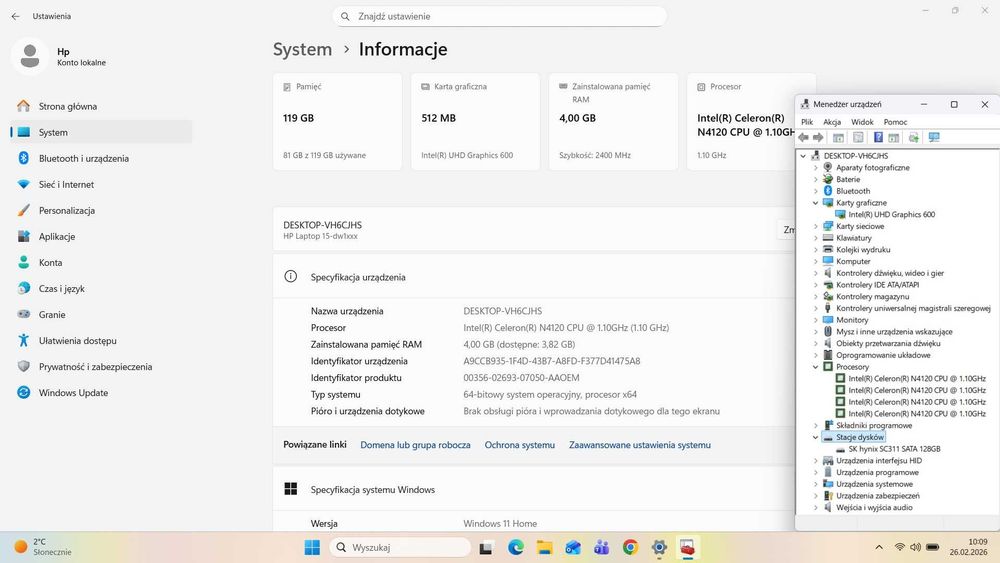Image resolution: width=1000 pixels, height=563 pixels.
Task: Open clock showing 10:09 date
Action: [x=969, y=547]
